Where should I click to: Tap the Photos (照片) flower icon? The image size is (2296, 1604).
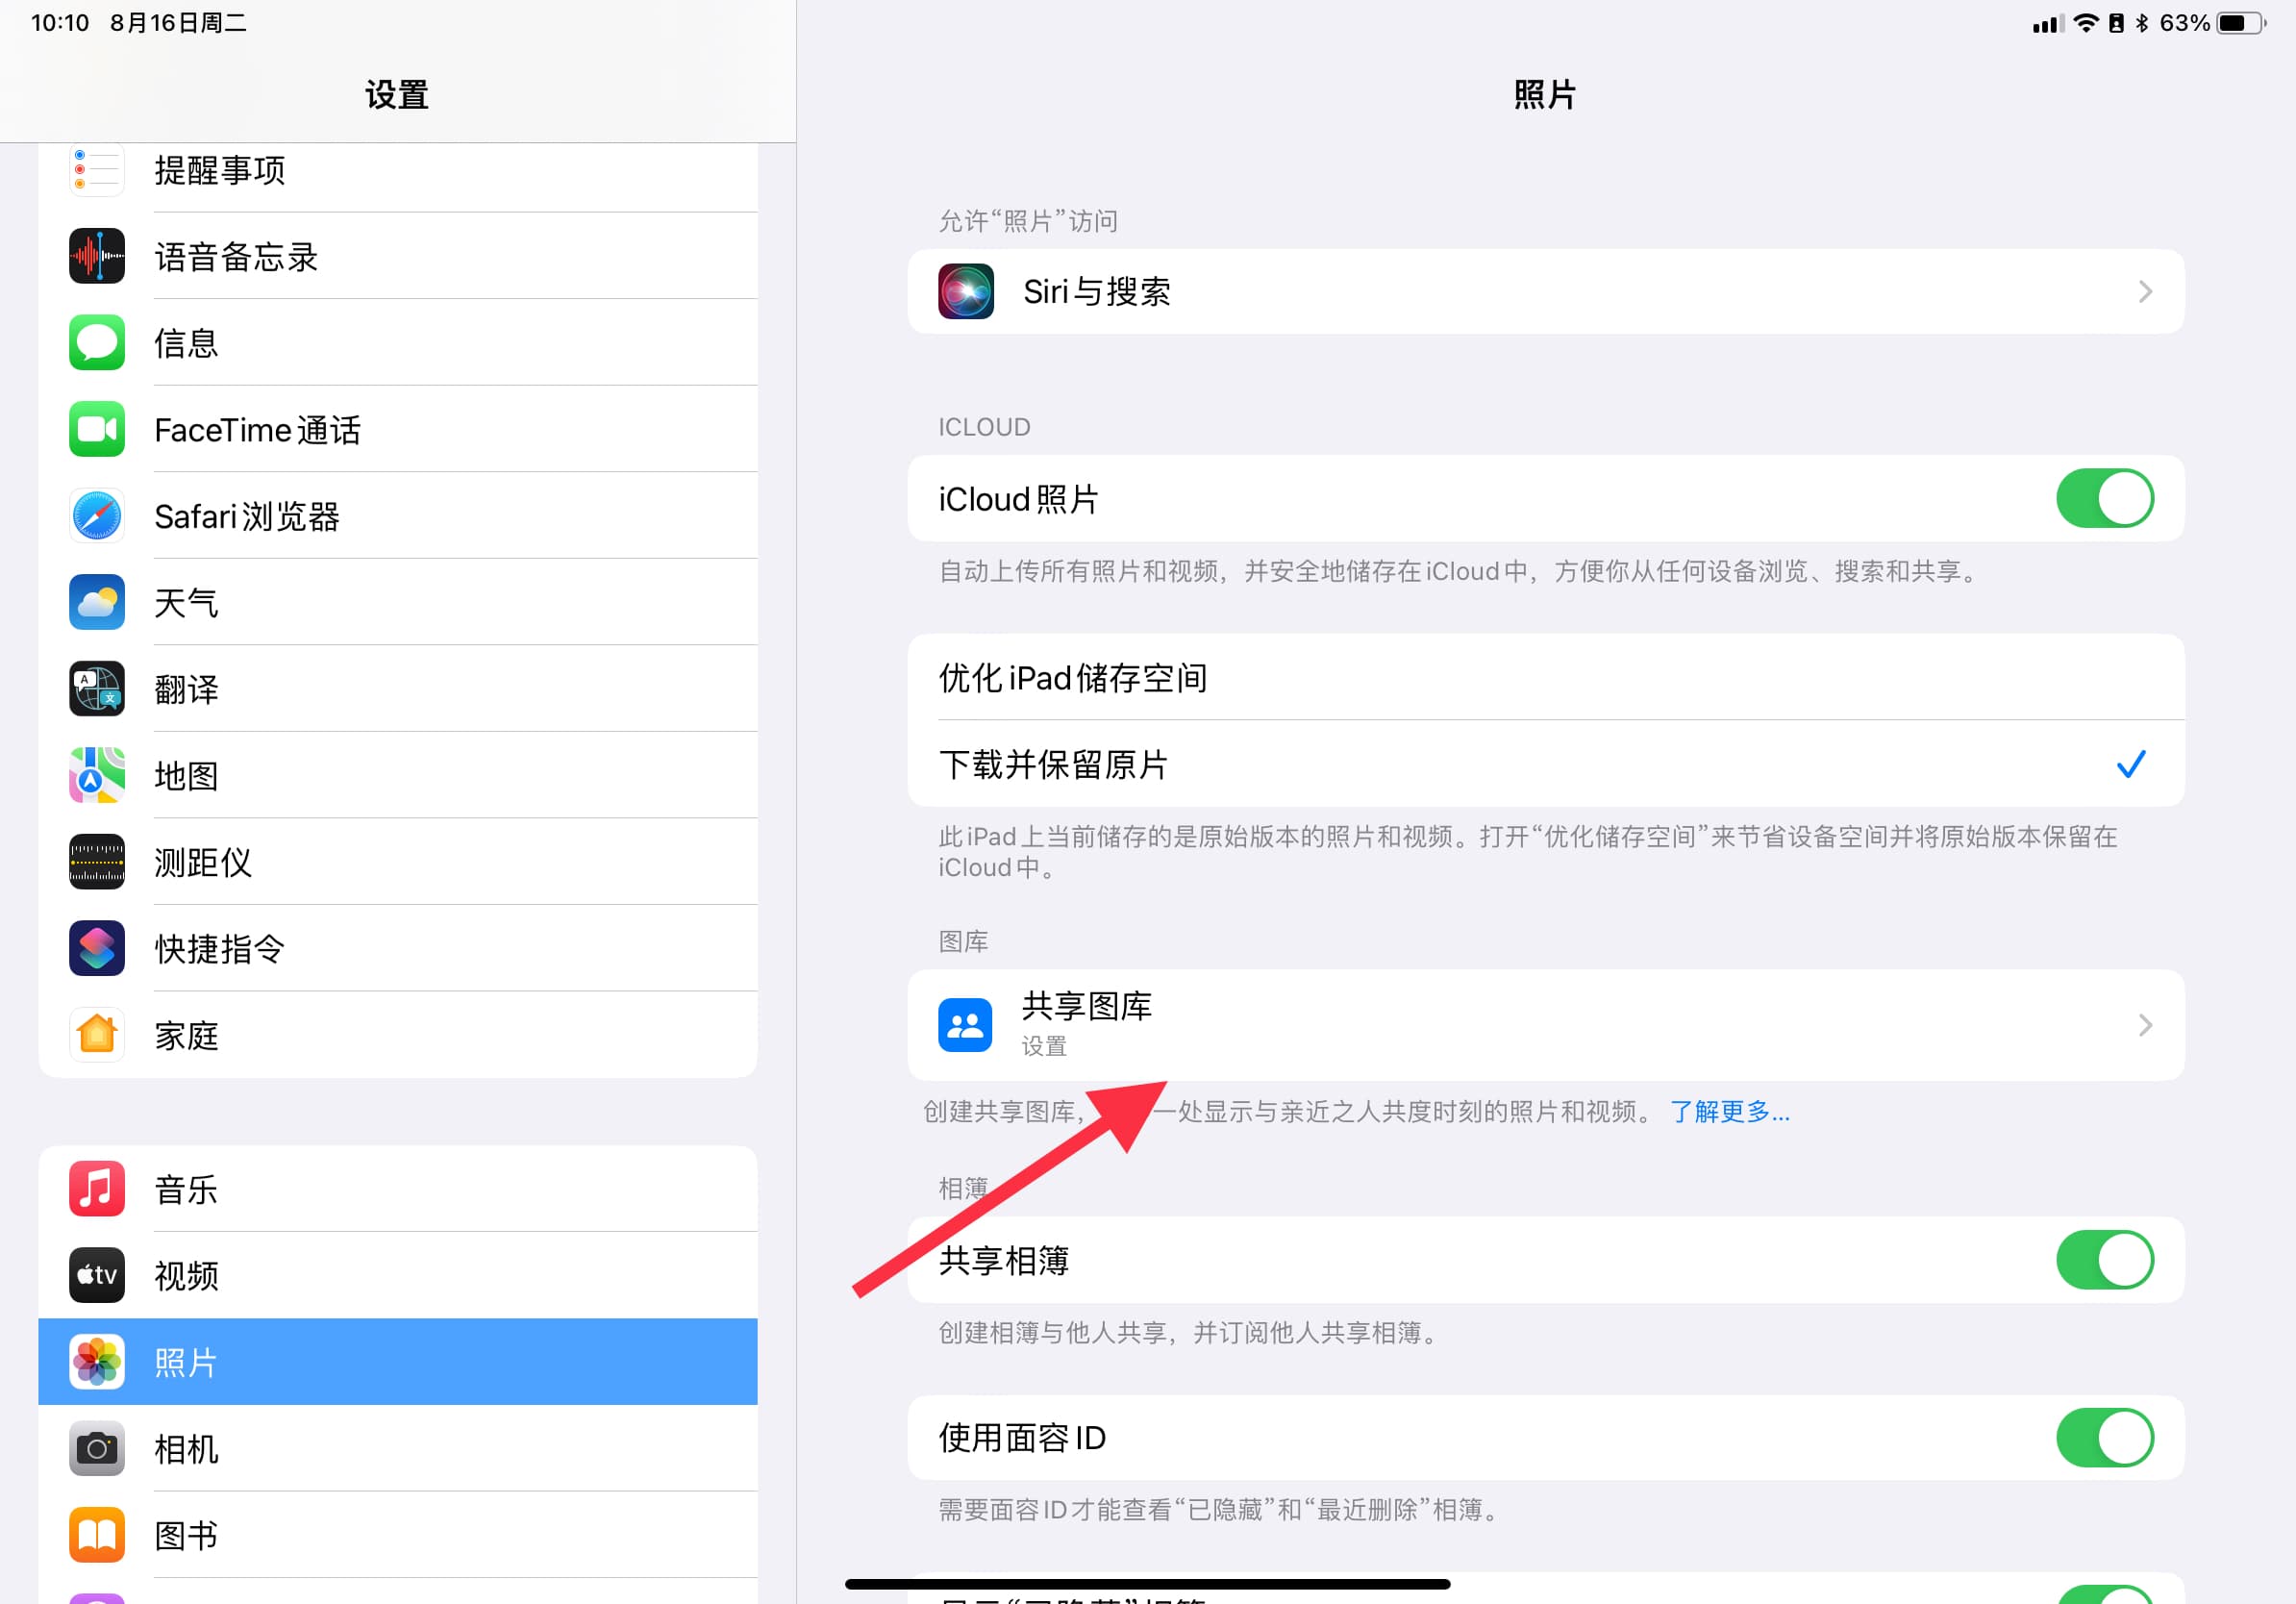[x=97, y=1362]
